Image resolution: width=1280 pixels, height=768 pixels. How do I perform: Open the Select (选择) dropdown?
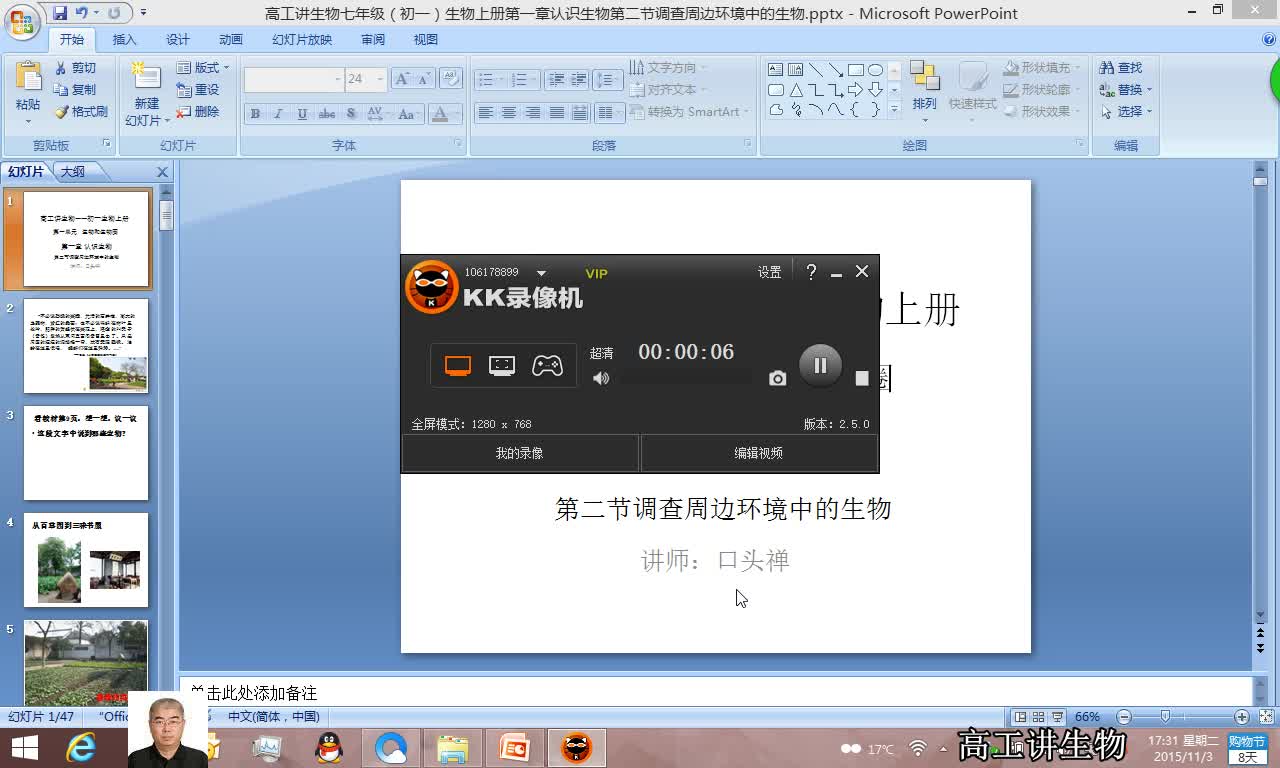(1126, 112)
